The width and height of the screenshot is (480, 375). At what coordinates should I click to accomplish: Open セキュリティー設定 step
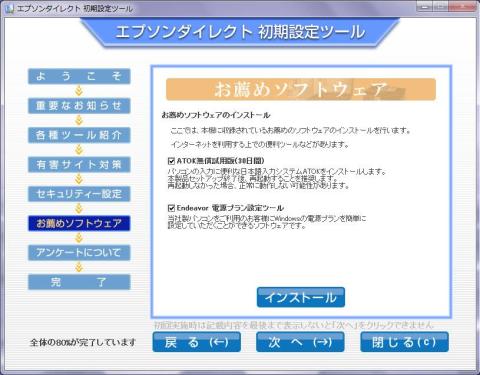[x=79, y=194]
